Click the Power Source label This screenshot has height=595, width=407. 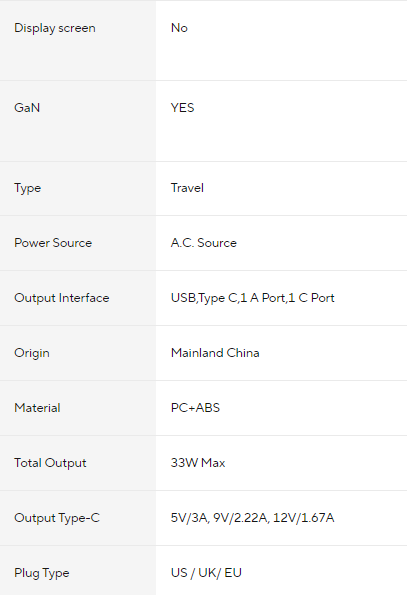coord(53,243)
